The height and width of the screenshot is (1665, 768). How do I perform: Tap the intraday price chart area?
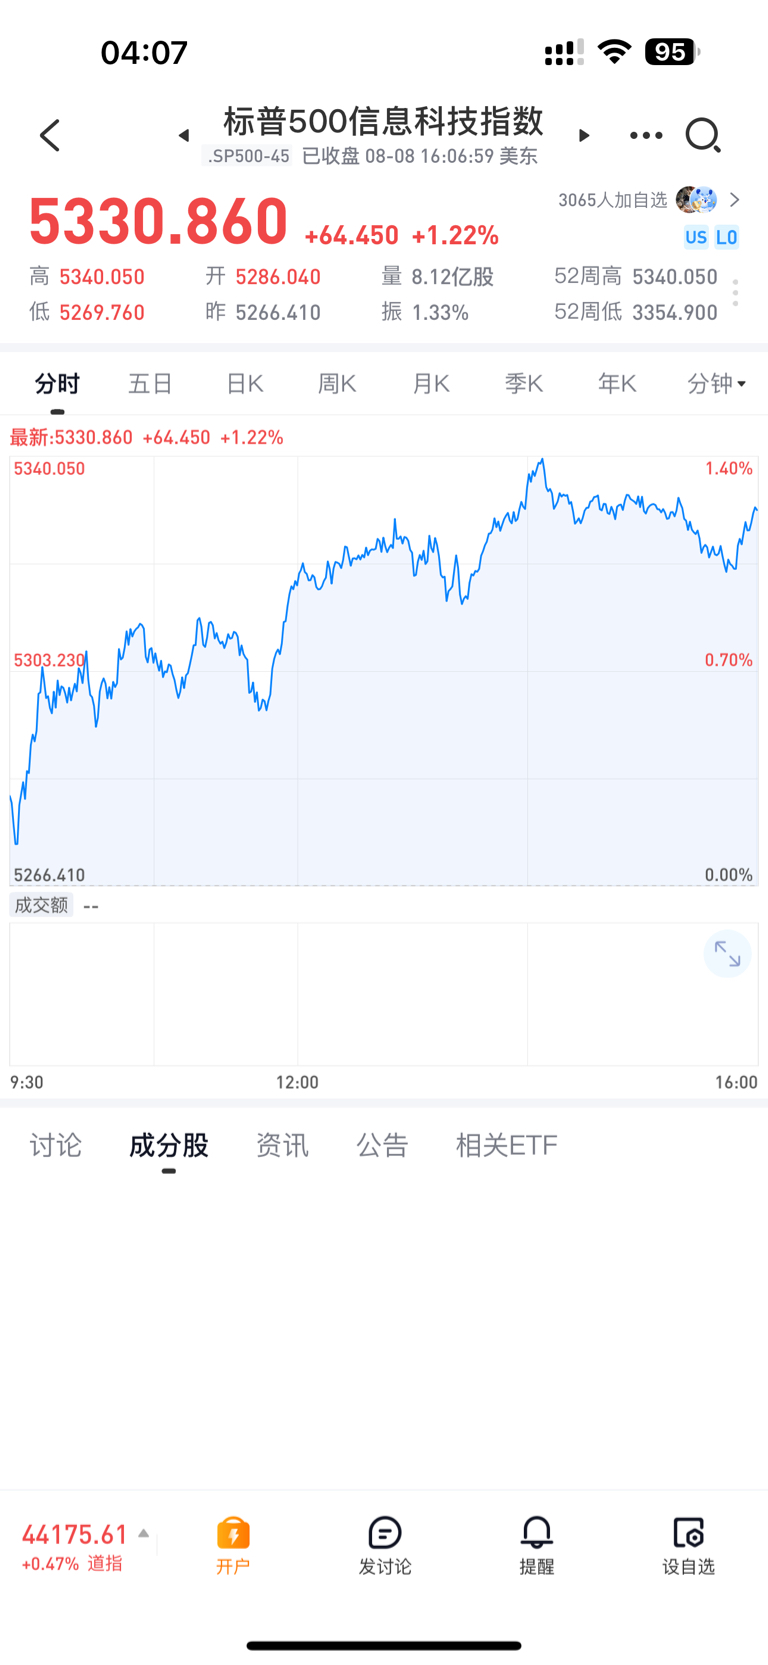(x=384, y=671)
